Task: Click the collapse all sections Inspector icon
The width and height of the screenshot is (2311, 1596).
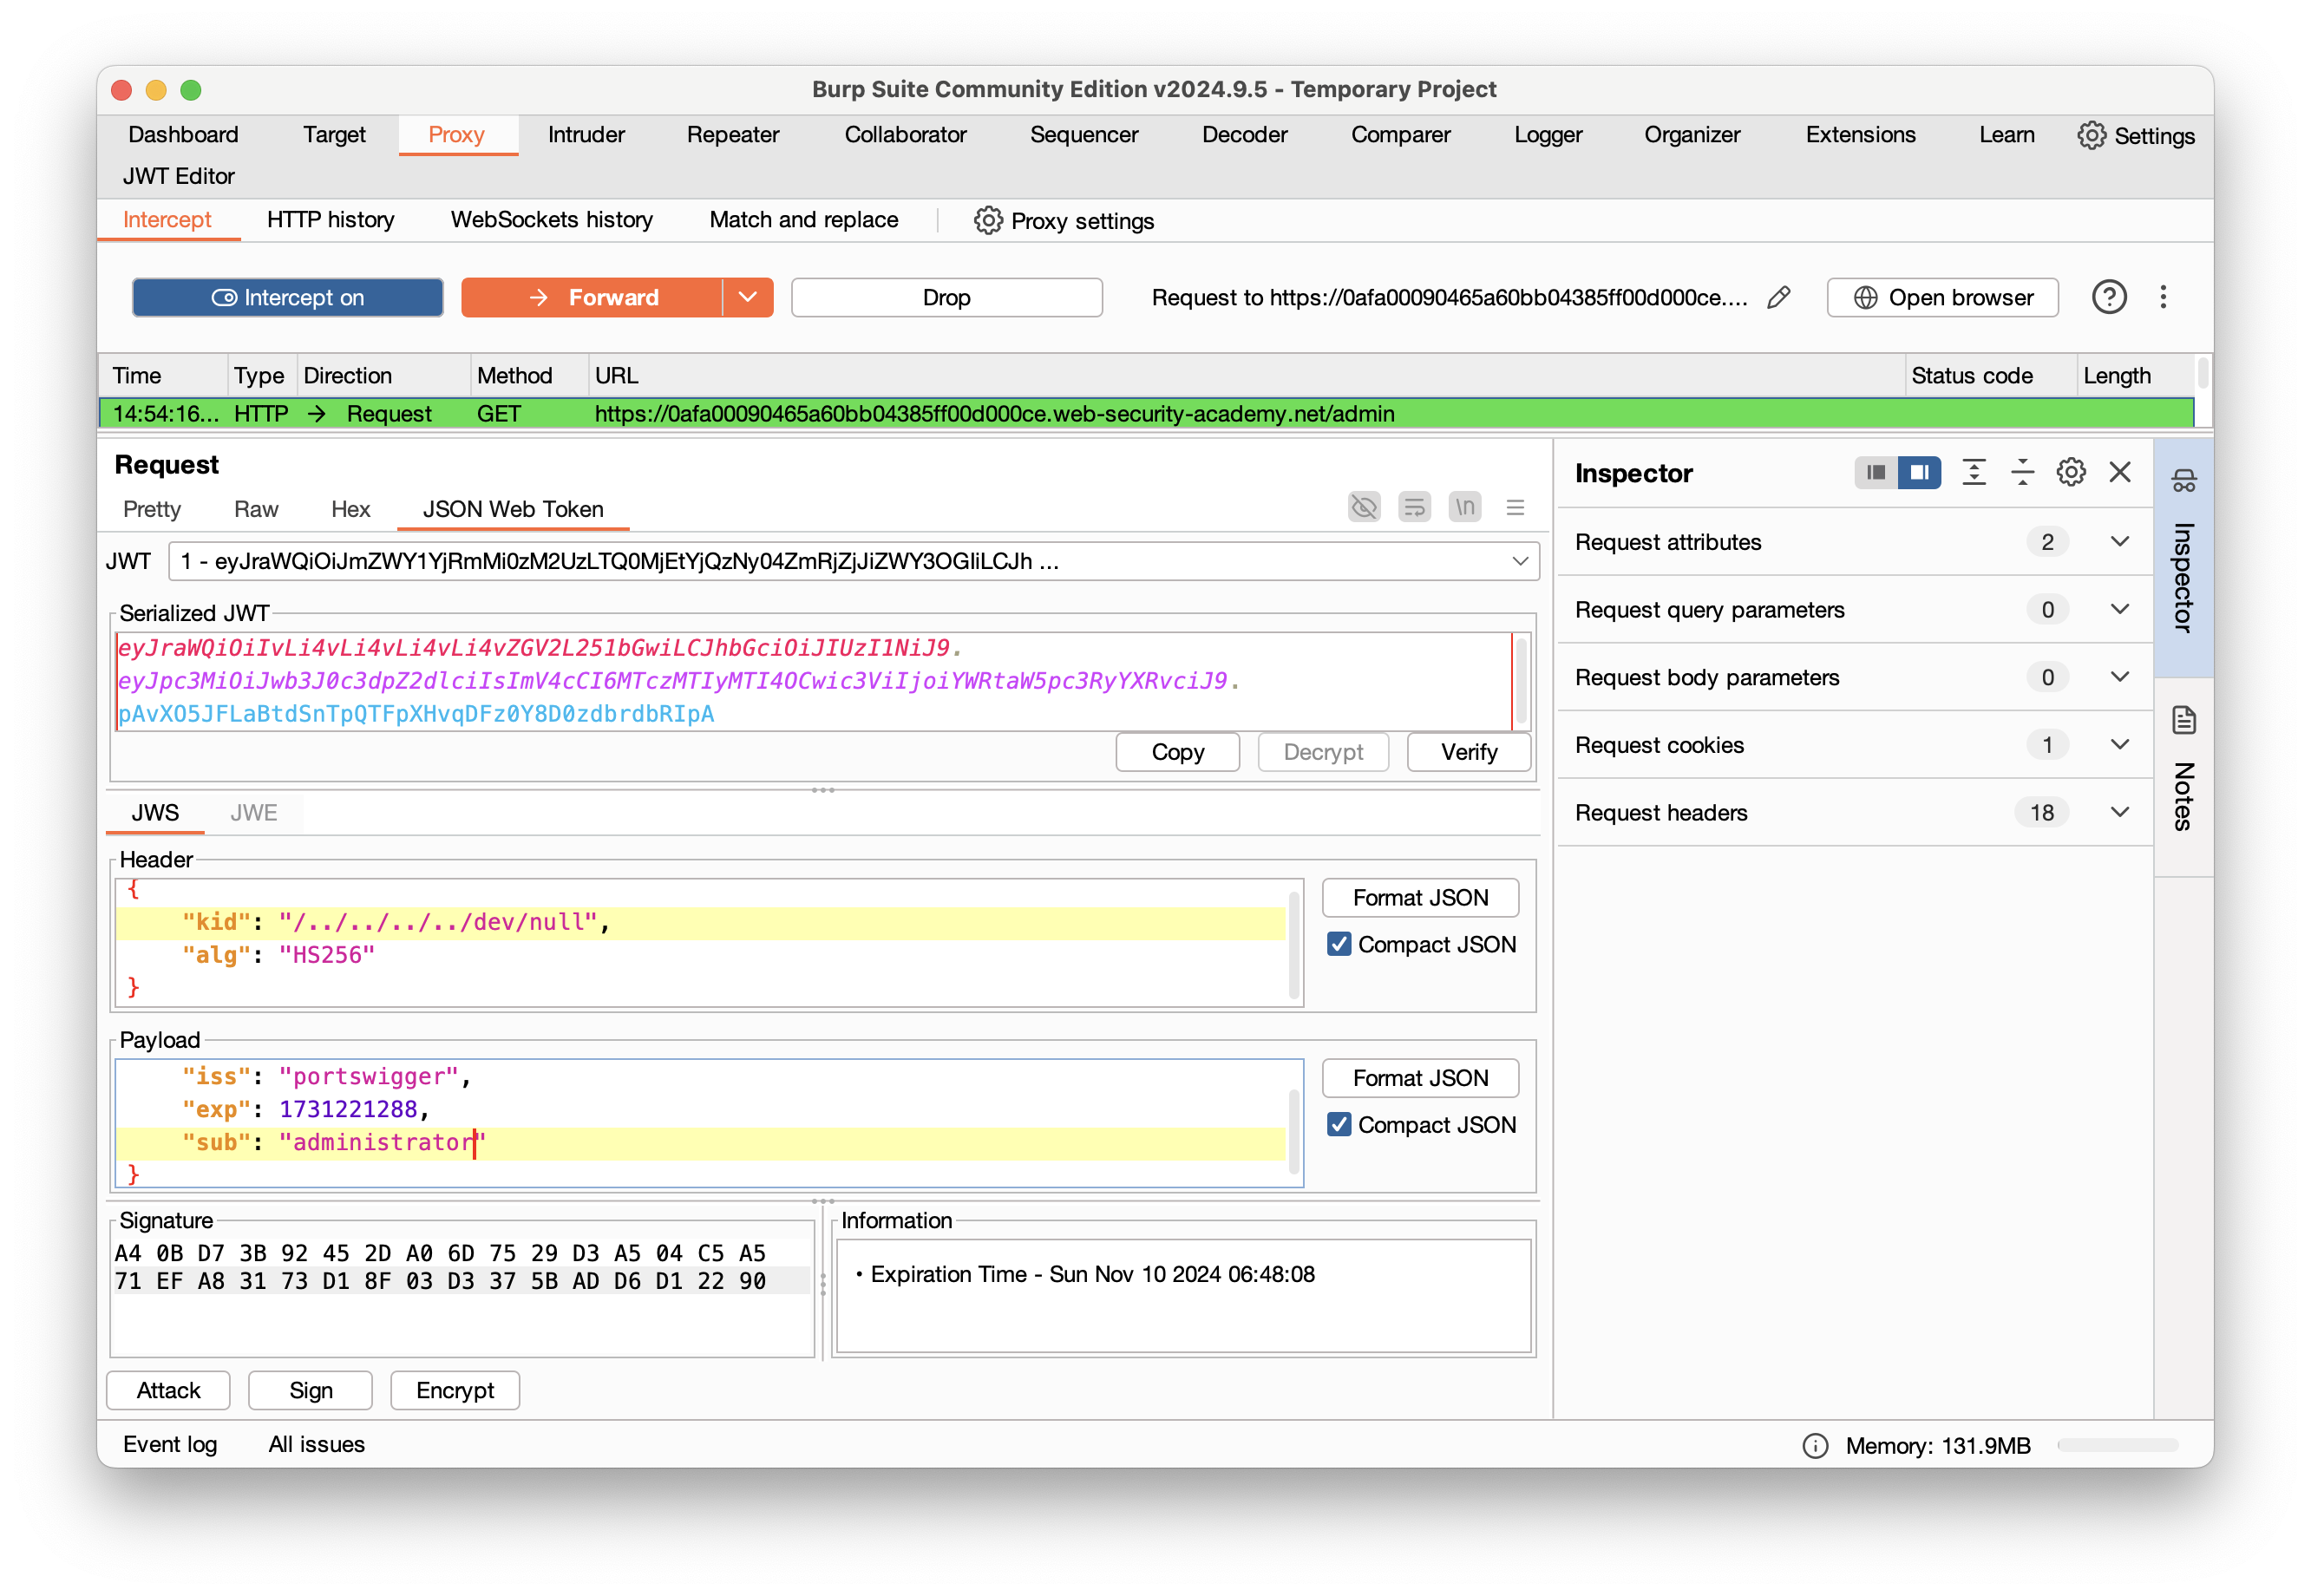Action: 2022,472
